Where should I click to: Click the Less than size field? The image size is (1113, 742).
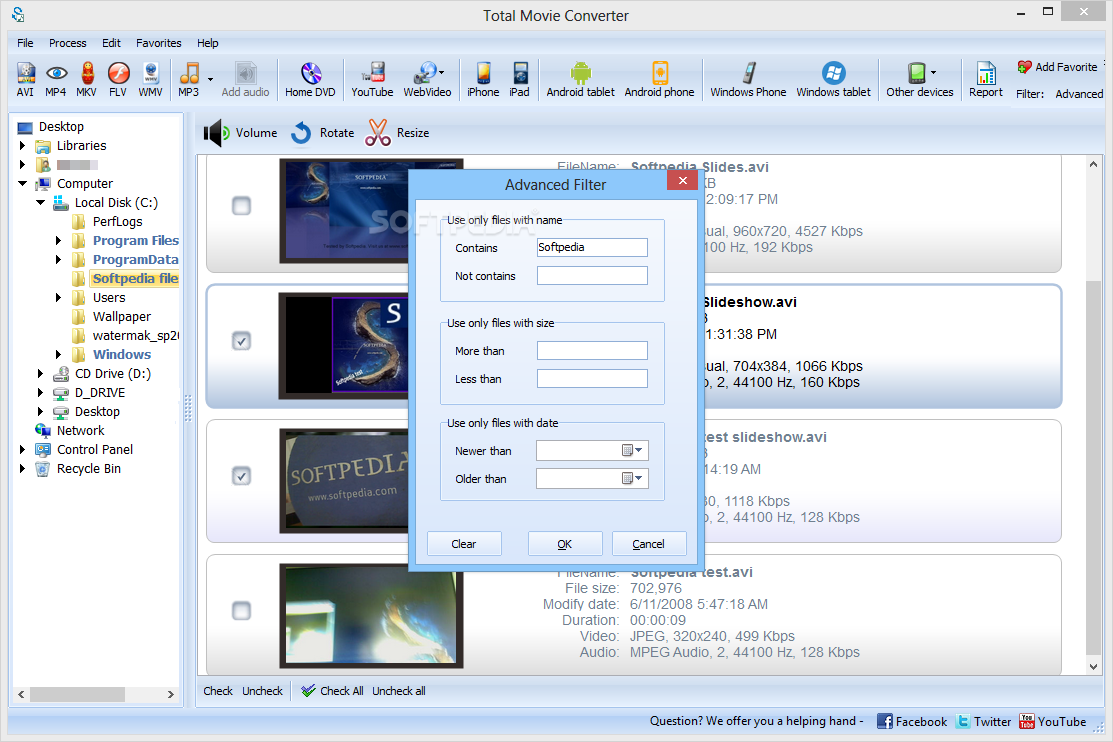(x=592, y=378)
